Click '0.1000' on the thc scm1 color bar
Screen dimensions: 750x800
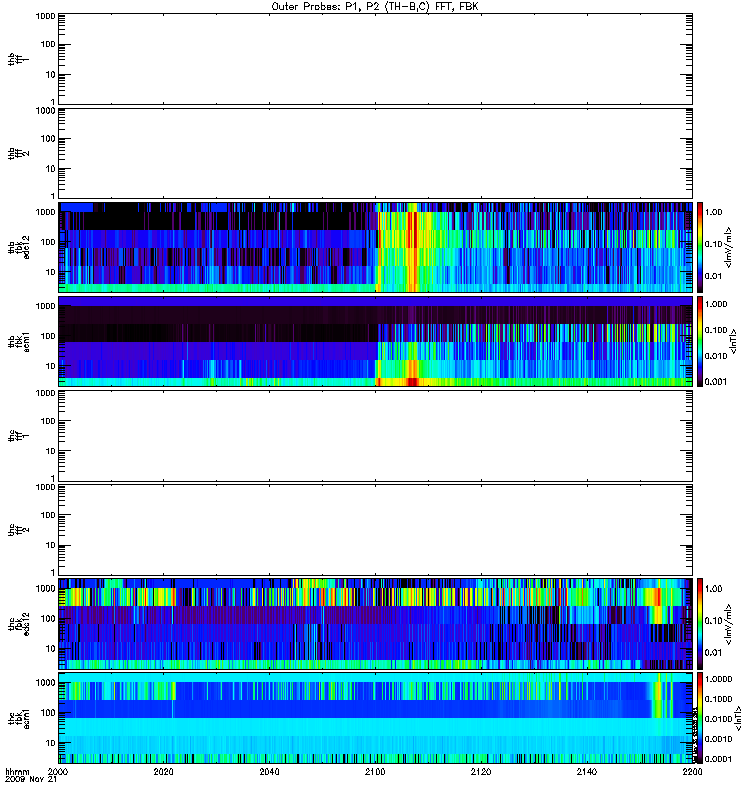click(x=718, y=699)
